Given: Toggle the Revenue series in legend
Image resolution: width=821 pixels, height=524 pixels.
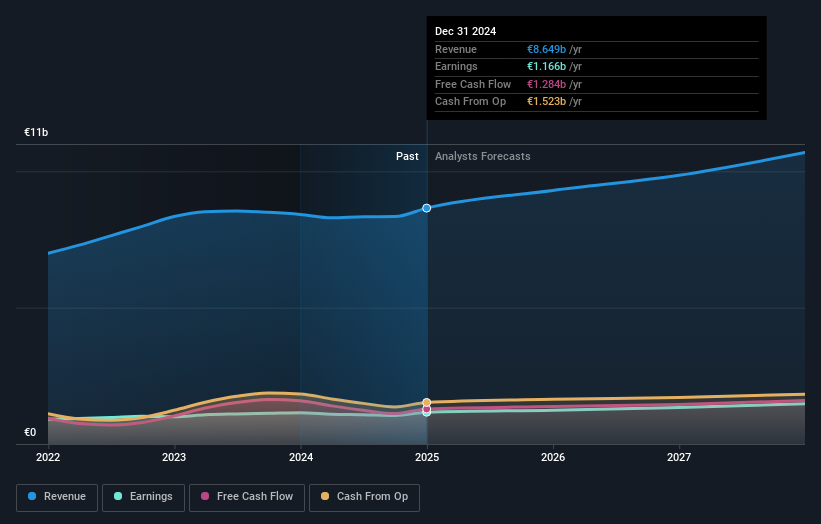Looking at the screenshot, I should (57, 497).
